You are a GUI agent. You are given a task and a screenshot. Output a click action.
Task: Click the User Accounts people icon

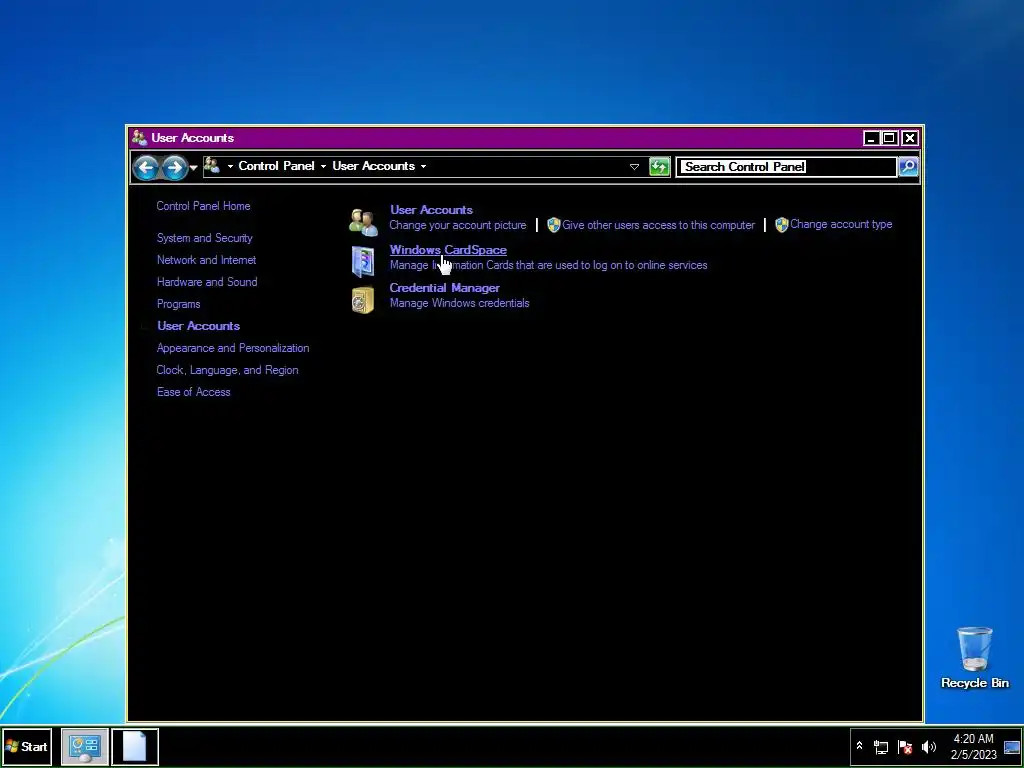[x=363, y=222]
